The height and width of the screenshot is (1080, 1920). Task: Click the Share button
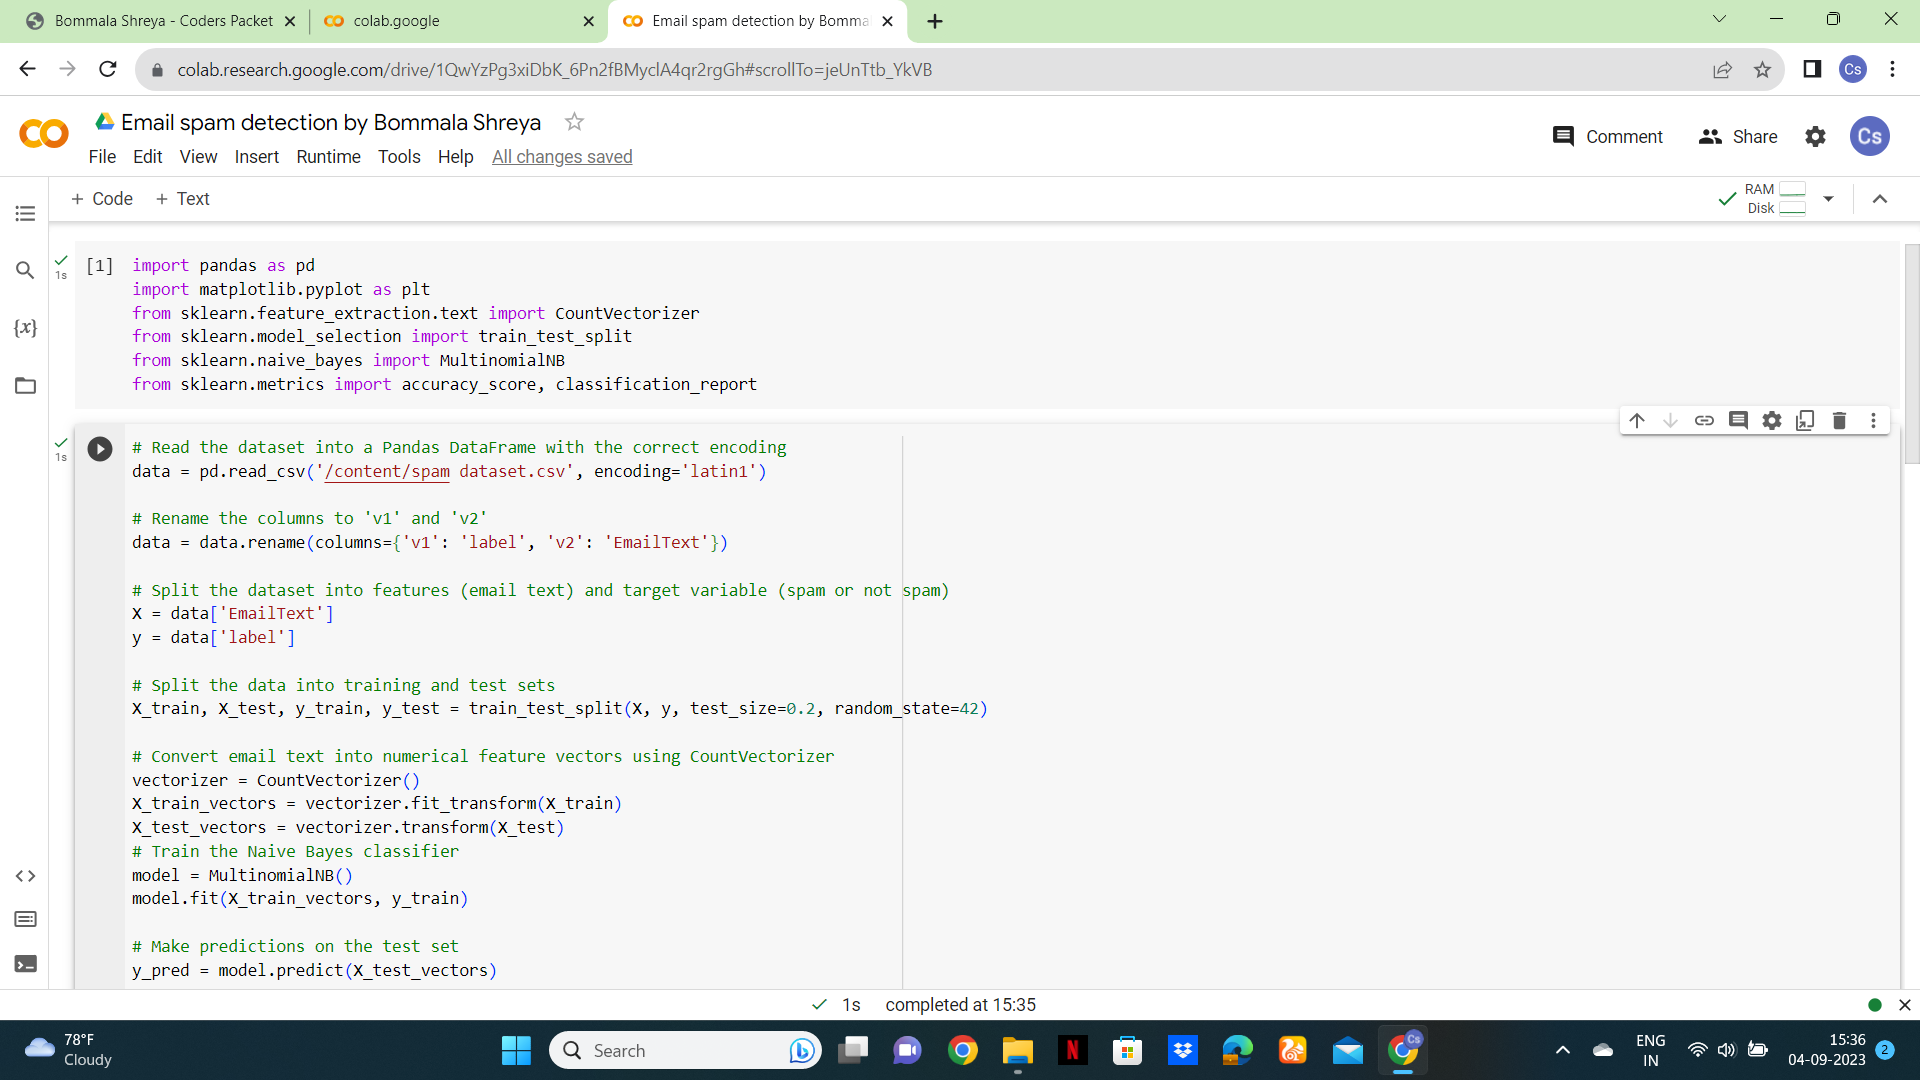(x=1738, y=137)
